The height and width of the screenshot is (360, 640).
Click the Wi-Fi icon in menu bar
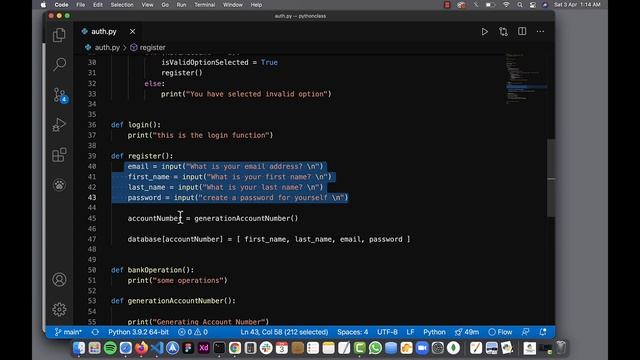pos(506,5)
